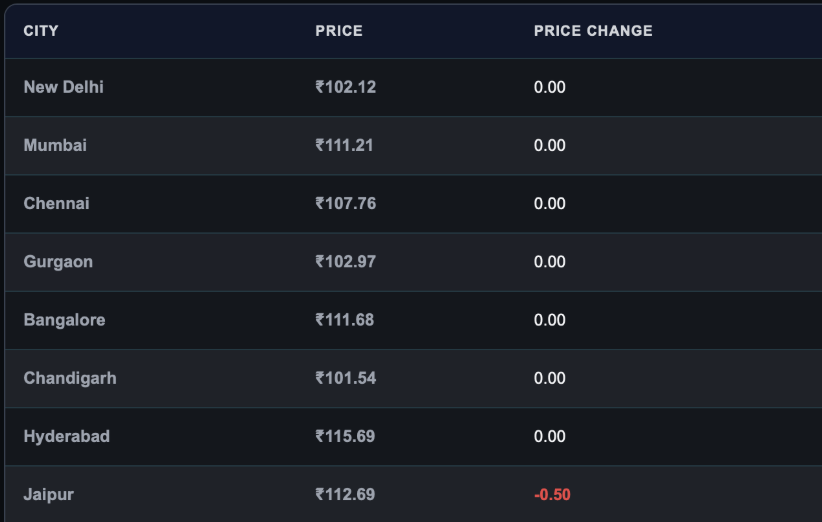The width and height of the screenshot is (822, 522).
Task: Click the ₹102.97 Gurgaon price
Action: tap(345, 262)
